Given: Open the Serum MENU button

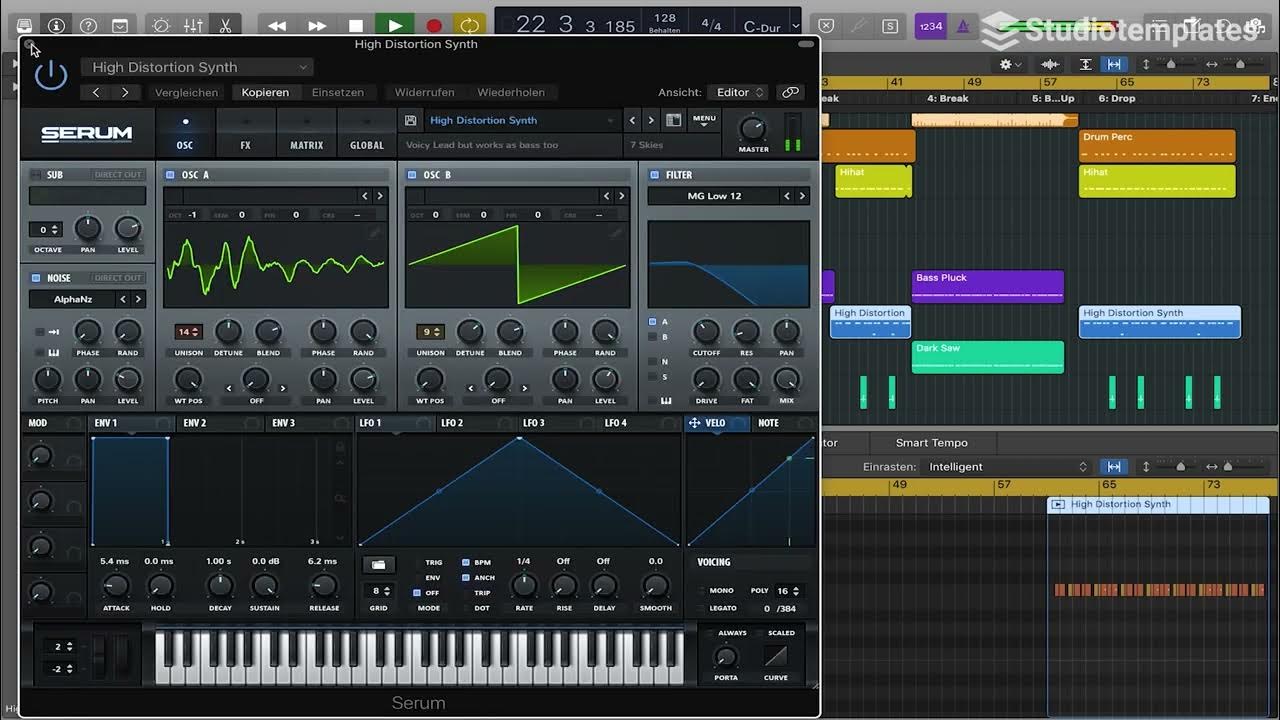Looking at the screenshot, I should (x=705, y=120).
